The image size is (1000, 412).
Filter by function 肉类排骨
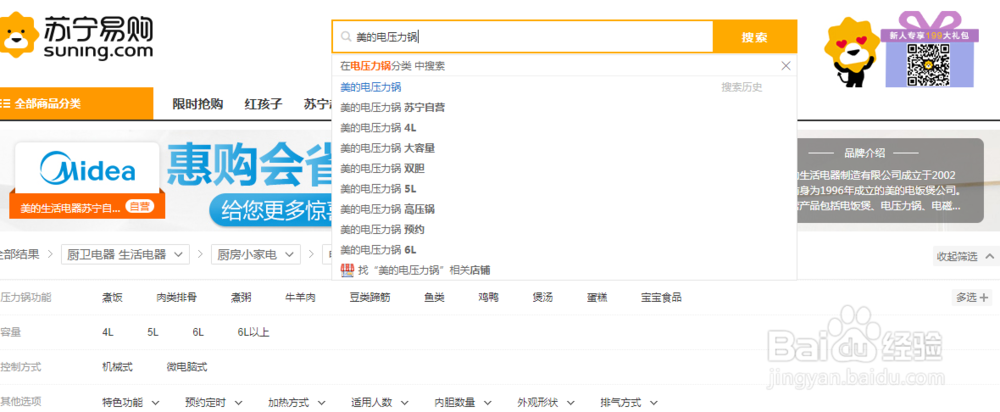177,297
